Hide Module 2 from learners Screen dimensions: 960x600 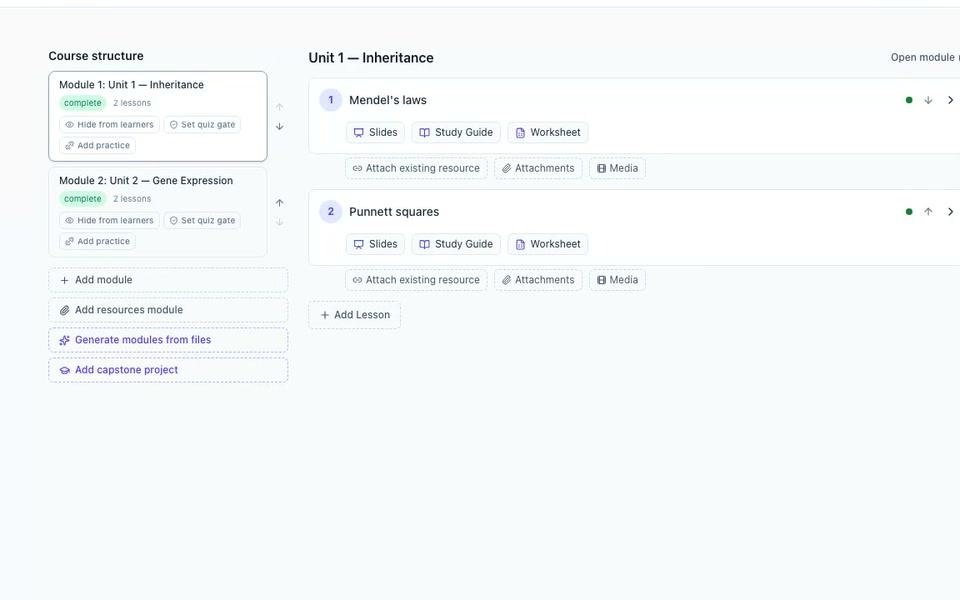[110, 220]
